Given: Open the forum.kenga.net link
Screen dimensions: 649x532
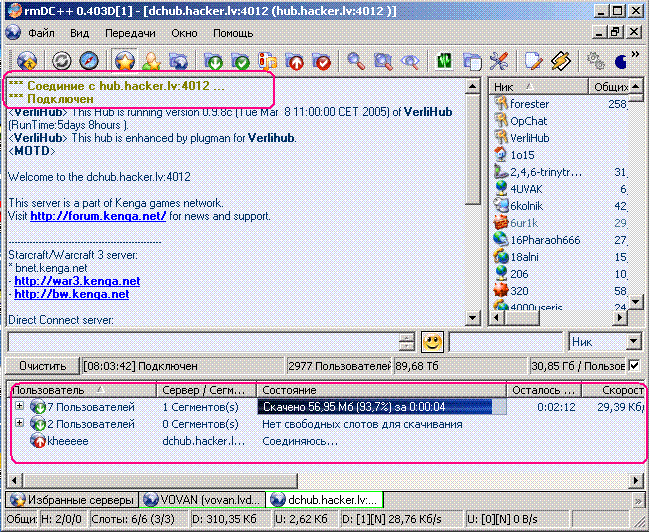Looking at the screenshot, I should click(98, 216).
